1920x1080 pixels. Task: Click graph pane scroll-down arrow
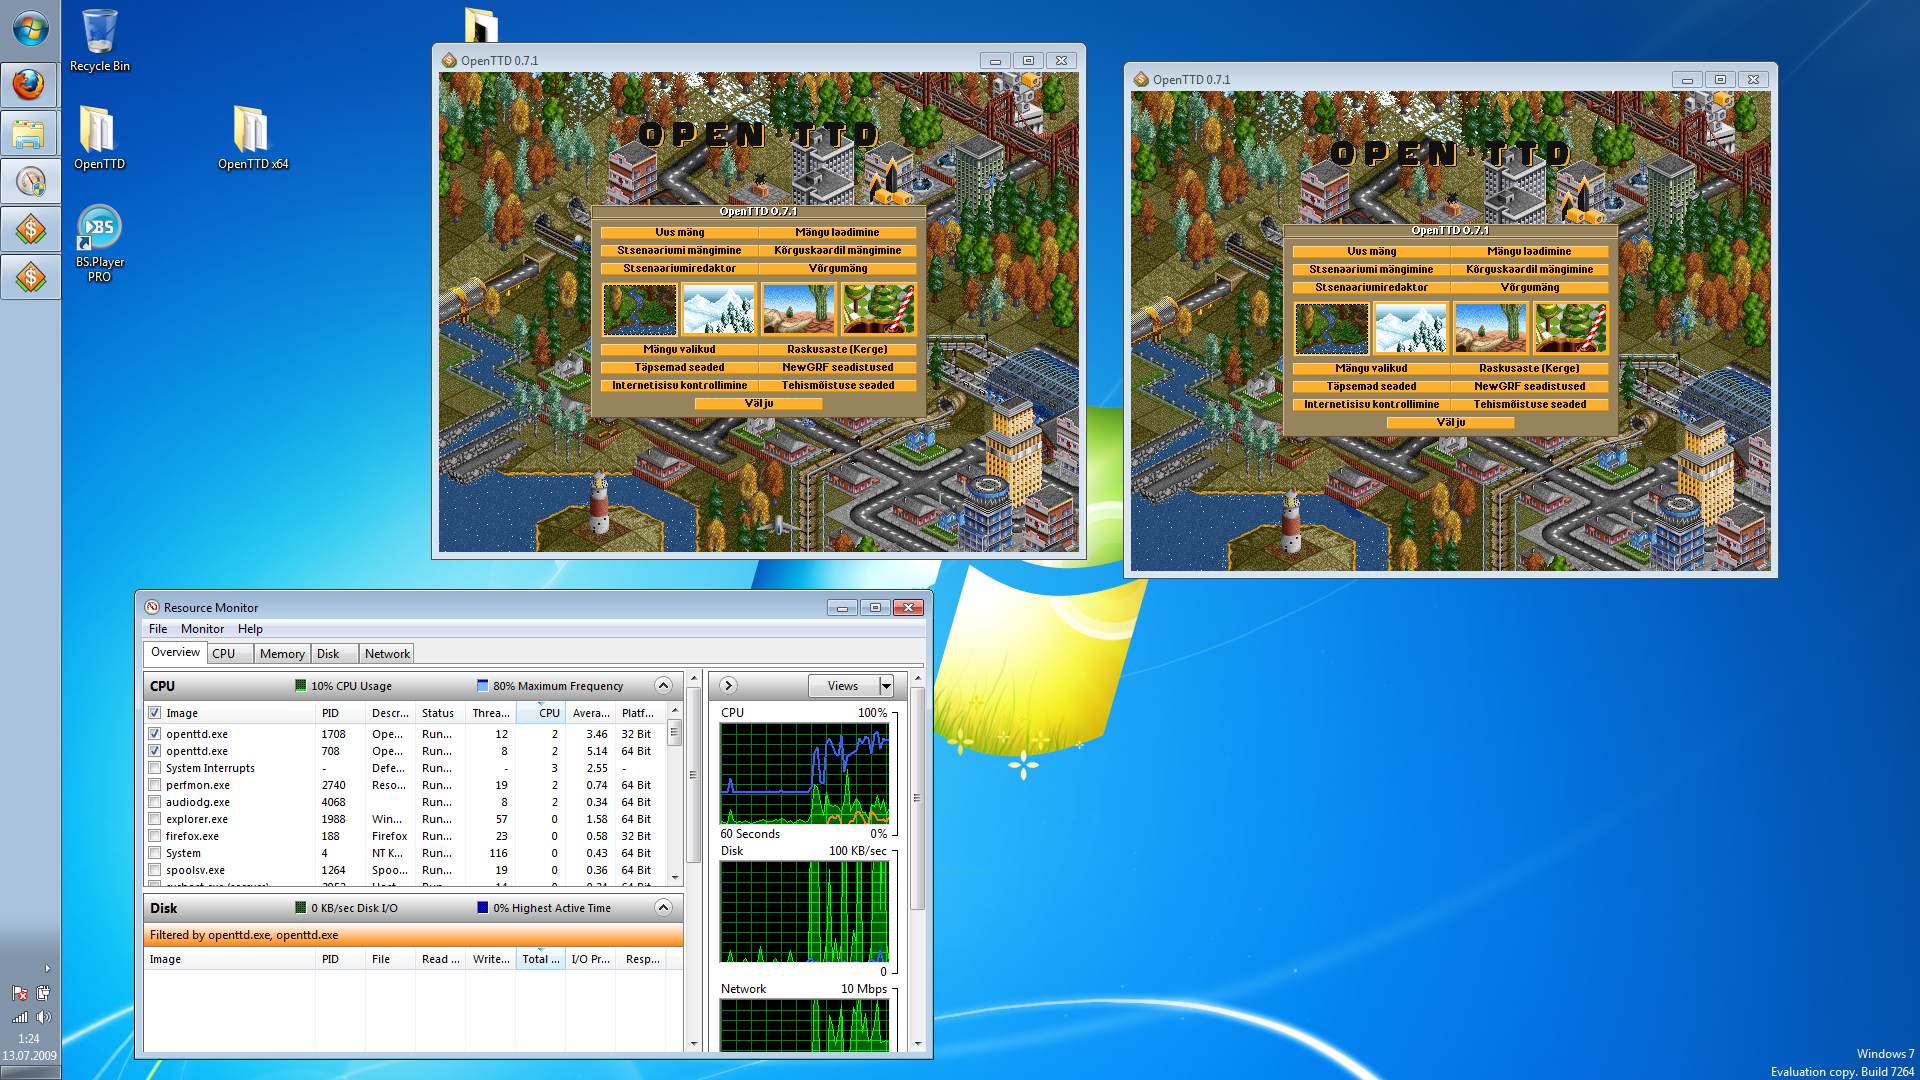918,1043
